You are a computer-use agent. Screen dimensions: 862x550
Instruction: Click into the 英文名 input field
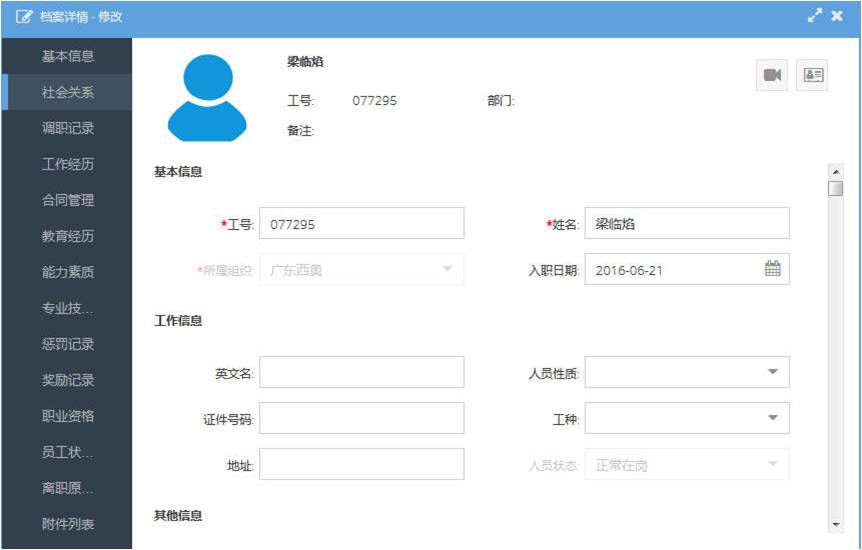coord(362,372)
